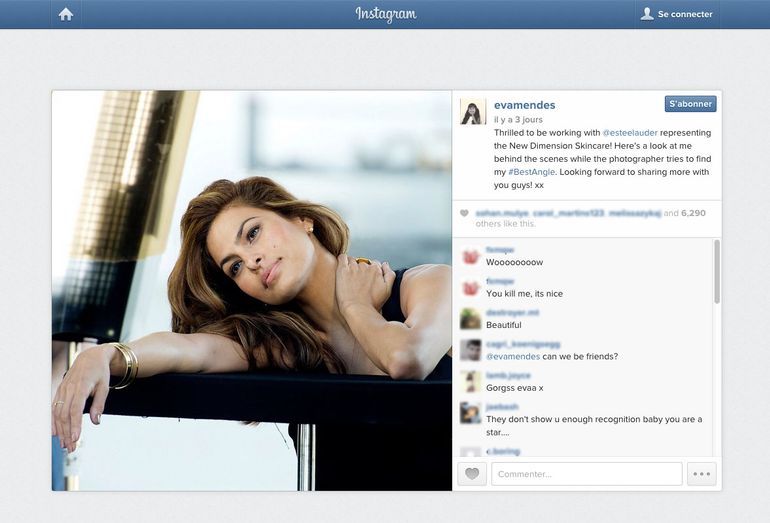Image resolution: width=770 pixels, height=523 pixels.
Task: Click the comments list scrollbar
Action: click(716, 272)
